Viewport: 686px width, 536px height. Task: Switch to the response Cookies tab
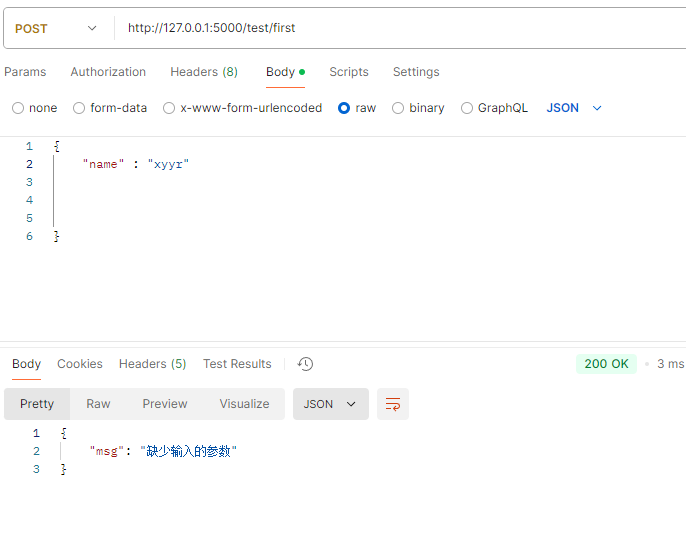[80, 364]
